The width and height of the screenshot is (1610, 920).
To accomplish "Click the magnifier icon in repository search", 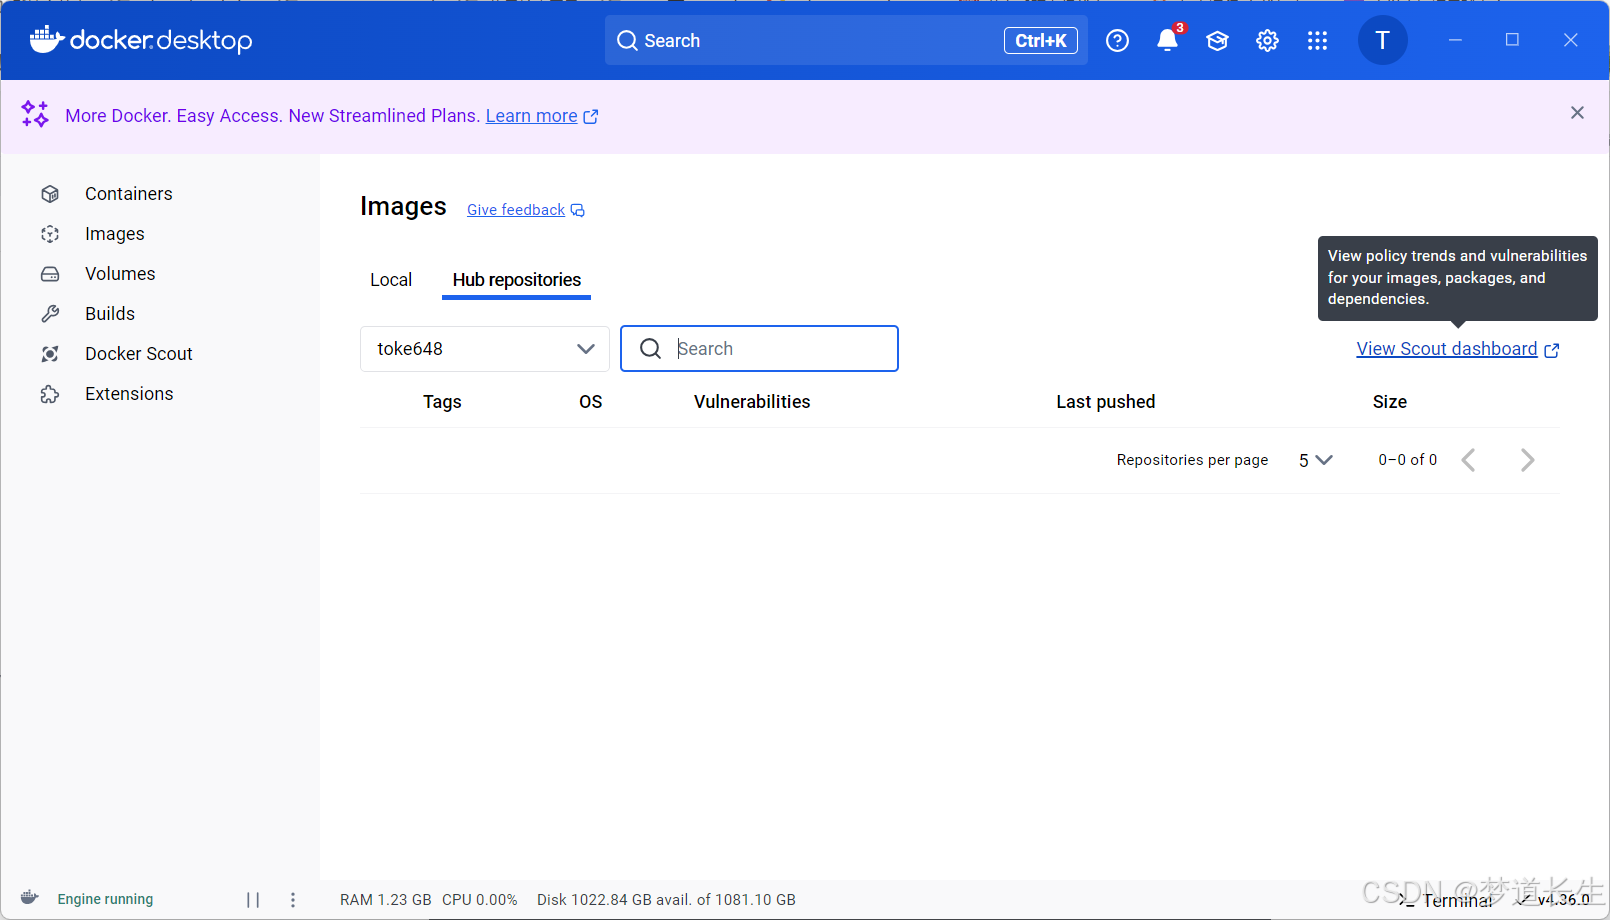I will point(650,348).
